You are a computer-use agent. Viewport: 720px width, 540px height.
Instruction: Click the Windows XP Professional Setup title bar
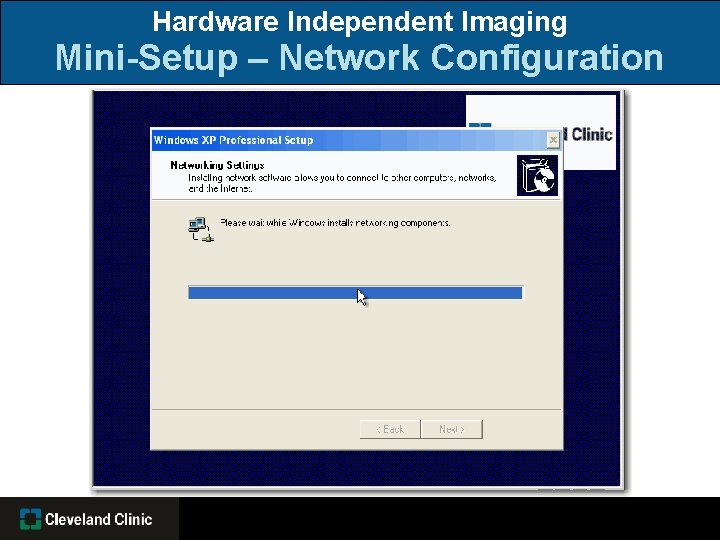pyautogui.click(x=349, y=140)
